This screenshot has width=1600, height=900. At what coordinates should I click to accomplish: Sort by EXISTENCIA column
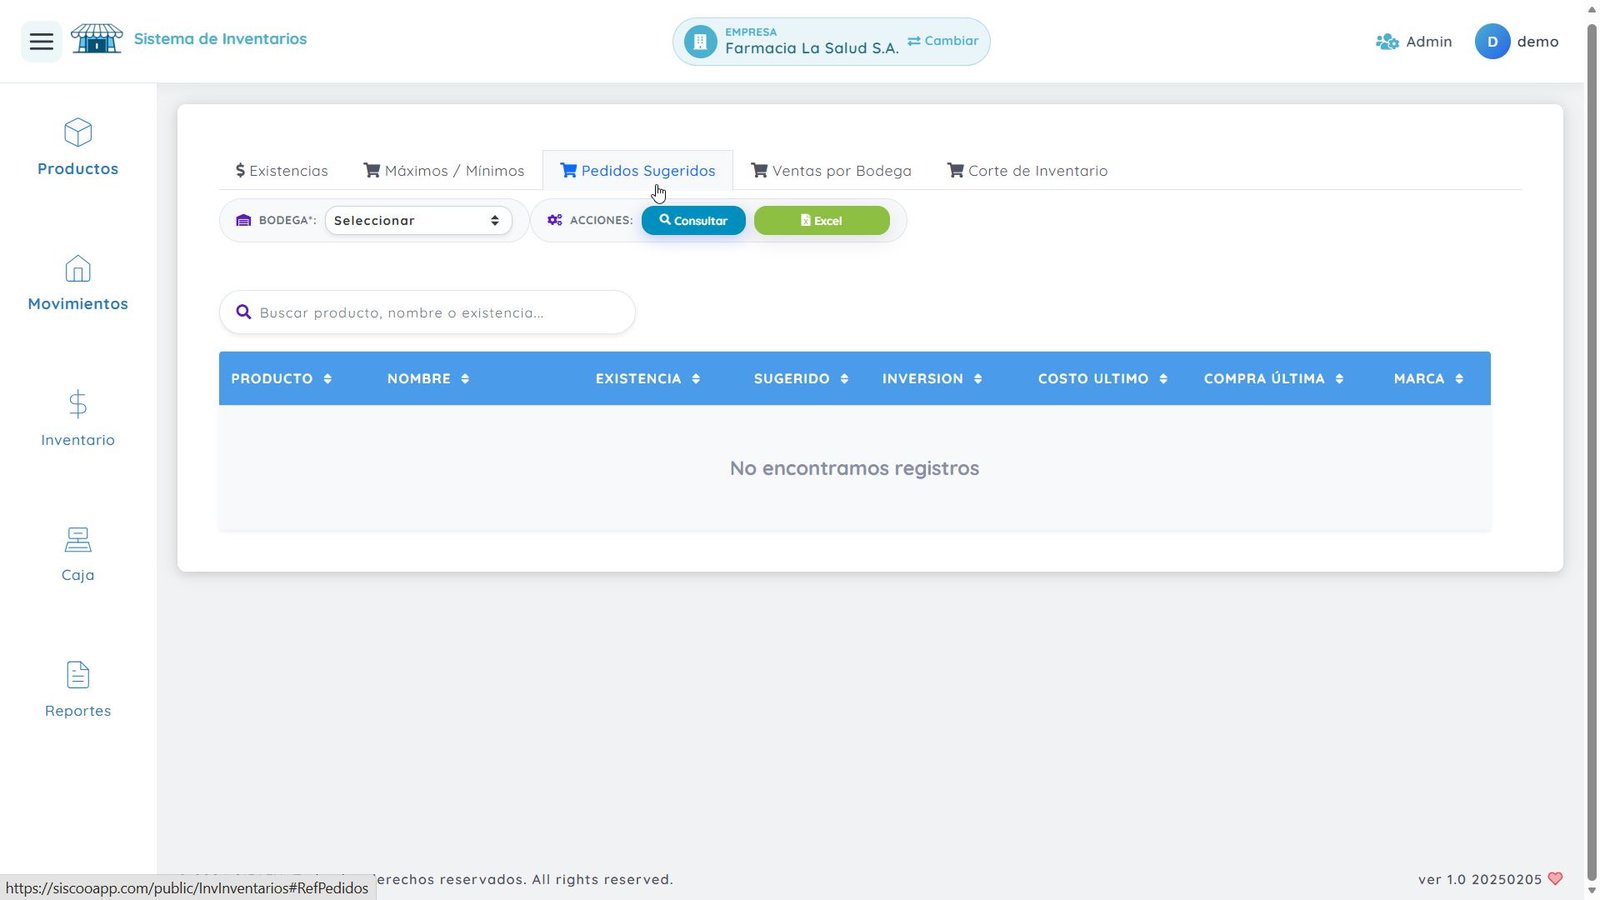pyautogui.click(x=648, y=378)
